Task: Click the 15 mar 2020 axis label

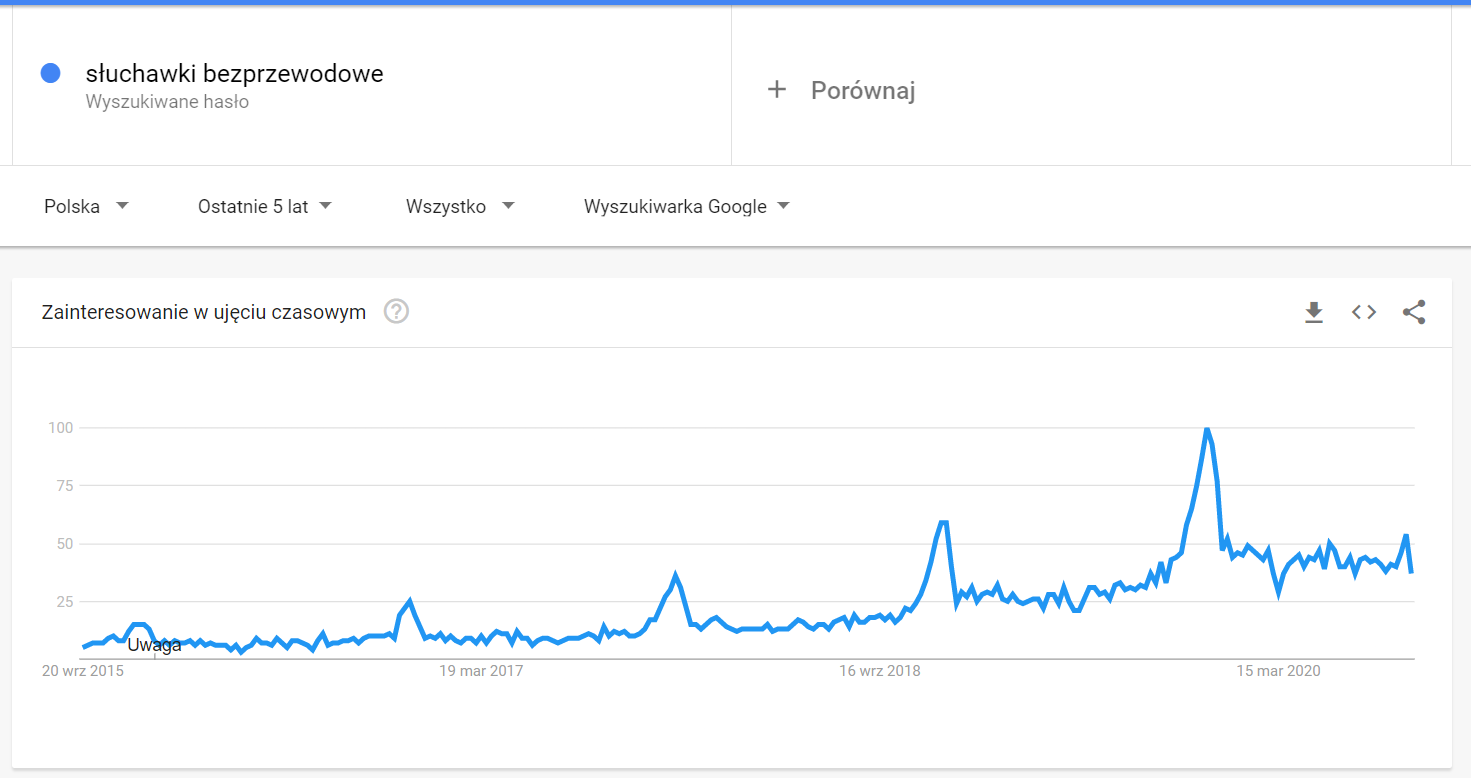Action: [1278, 671]
